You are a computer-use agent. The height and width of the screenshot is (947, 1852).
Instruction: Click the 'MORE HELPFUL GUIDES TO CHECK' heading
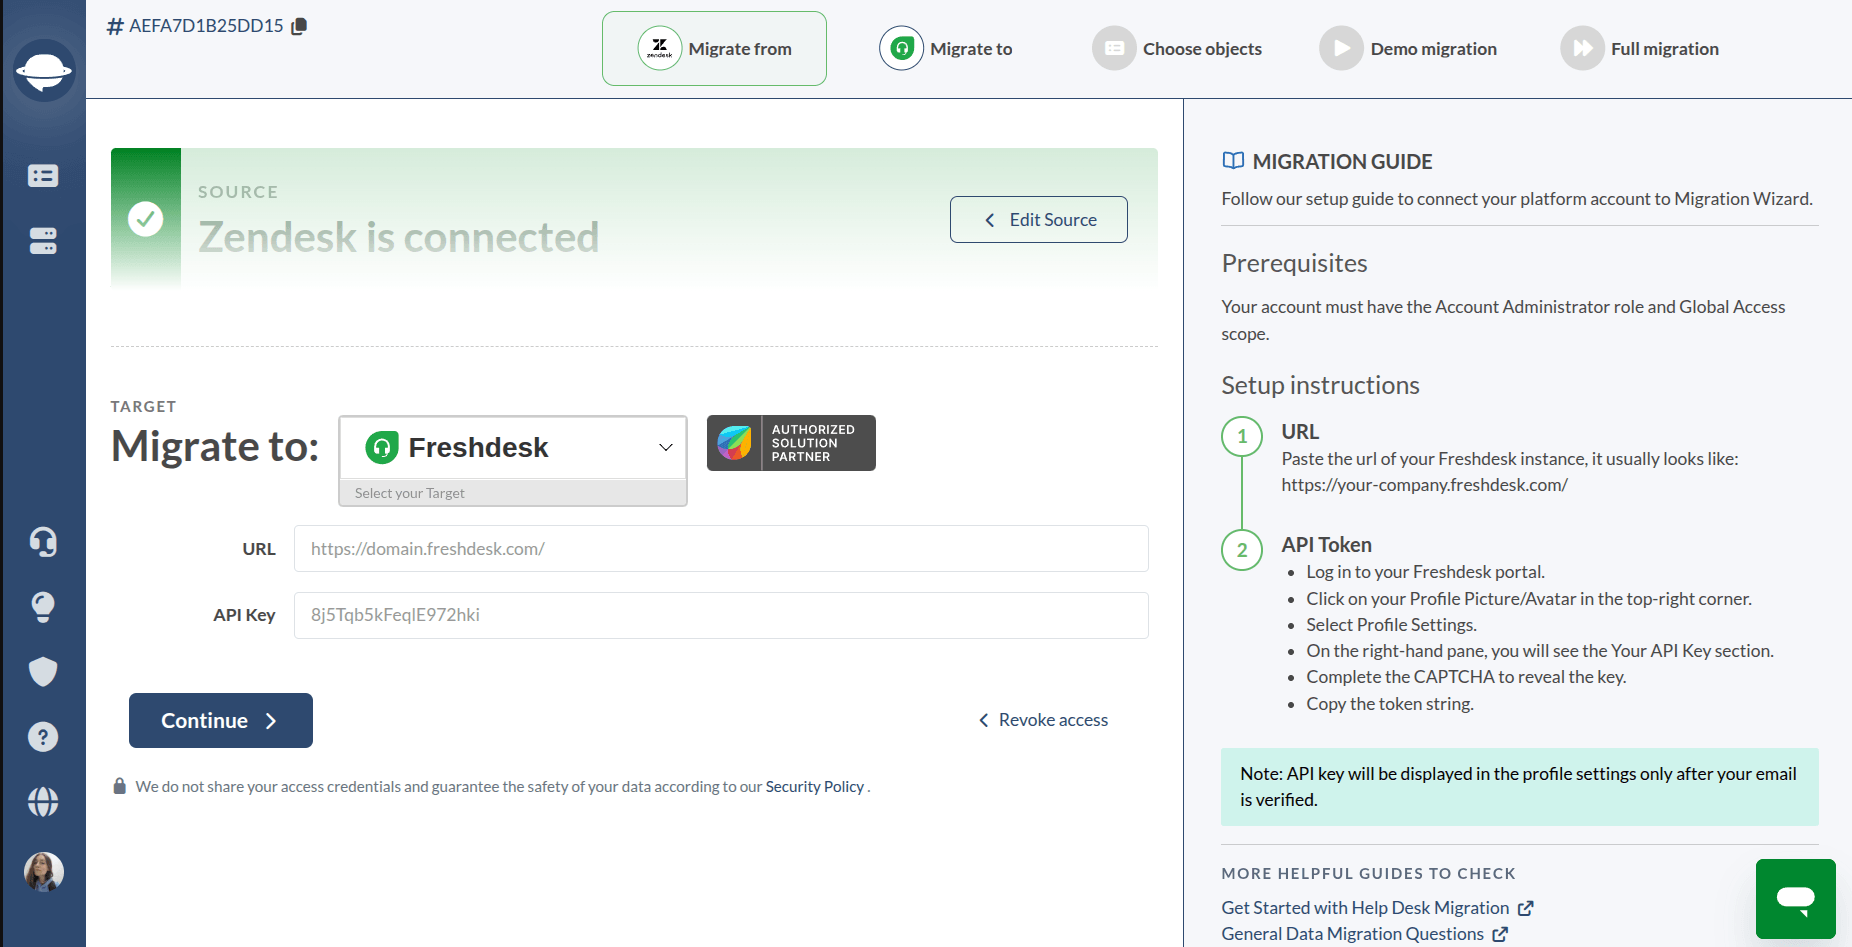coord(1368,873)
